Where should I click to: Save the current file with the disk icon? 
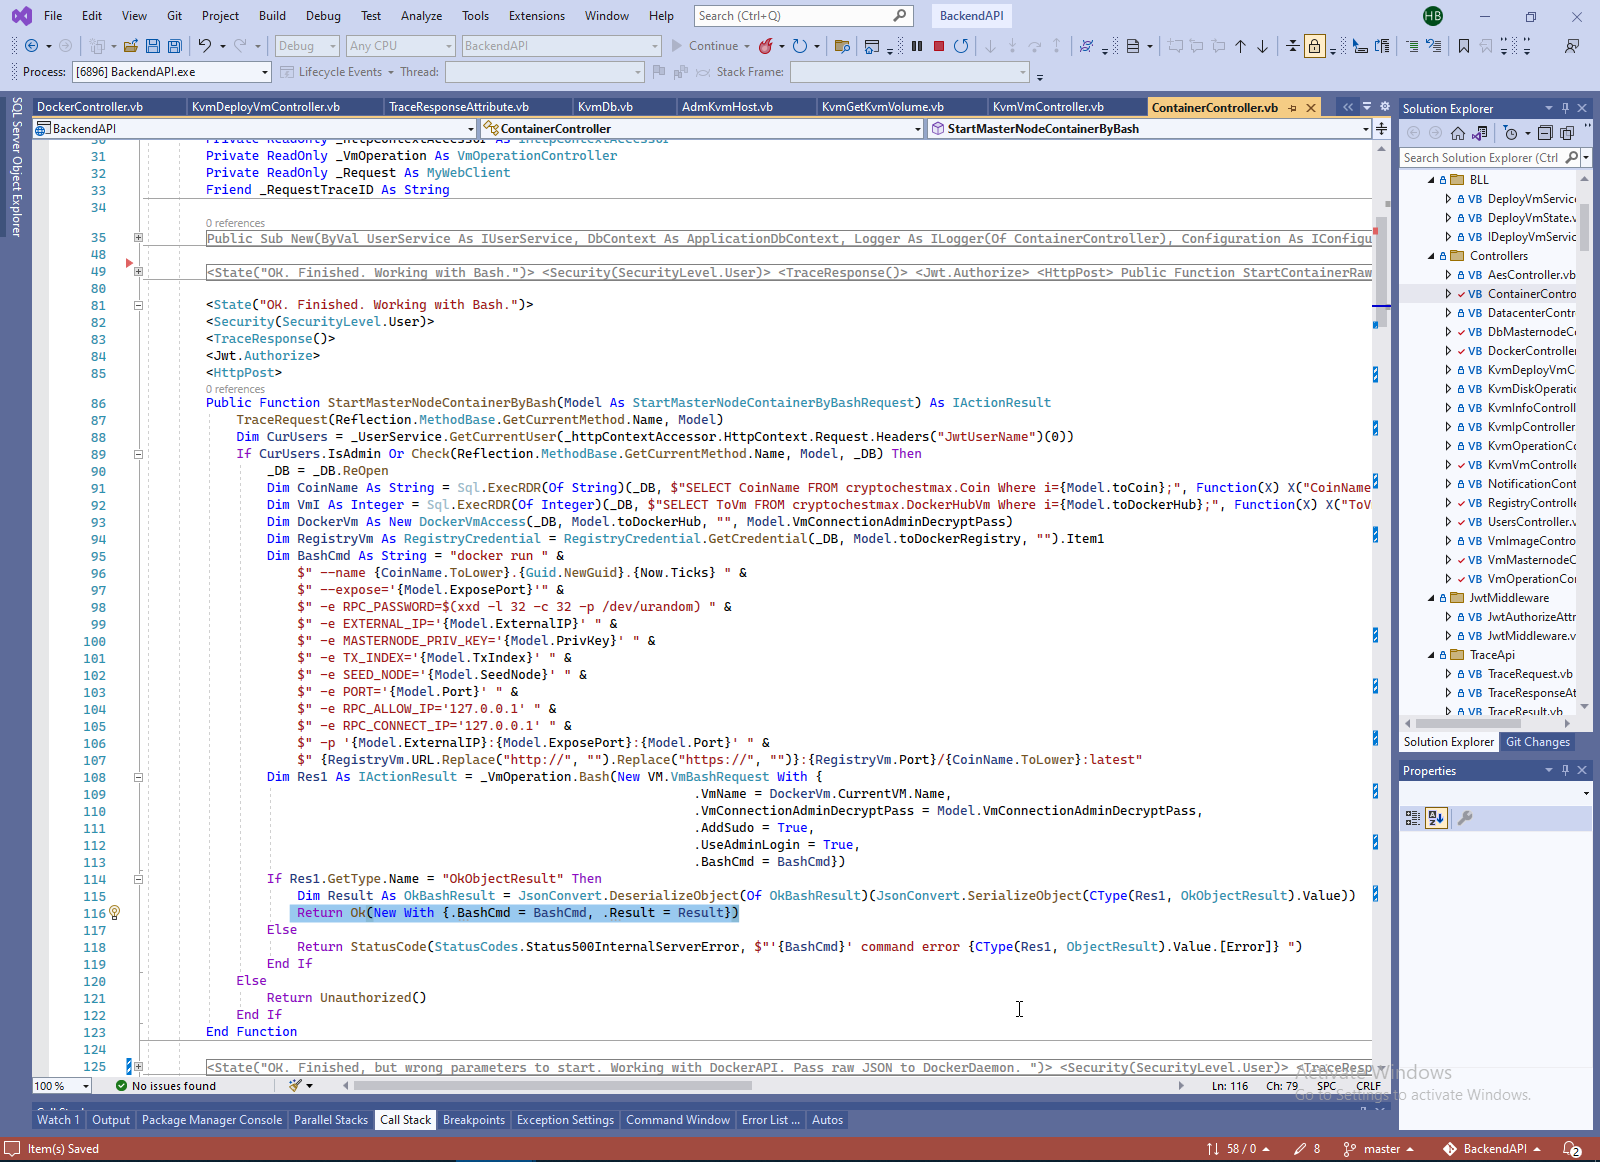(153, 46)
